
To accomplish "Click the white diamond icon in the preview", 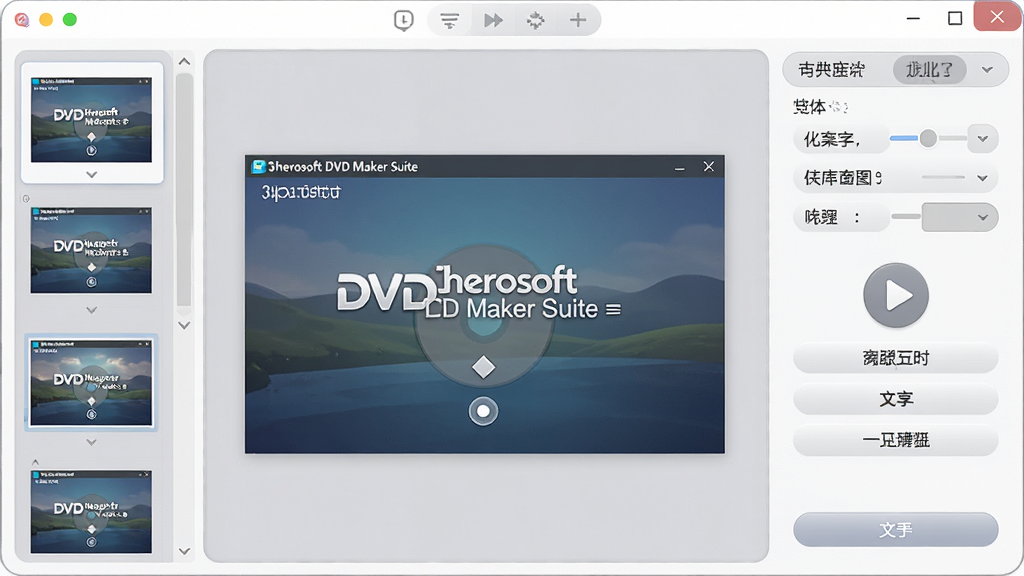I will (483, 367).
